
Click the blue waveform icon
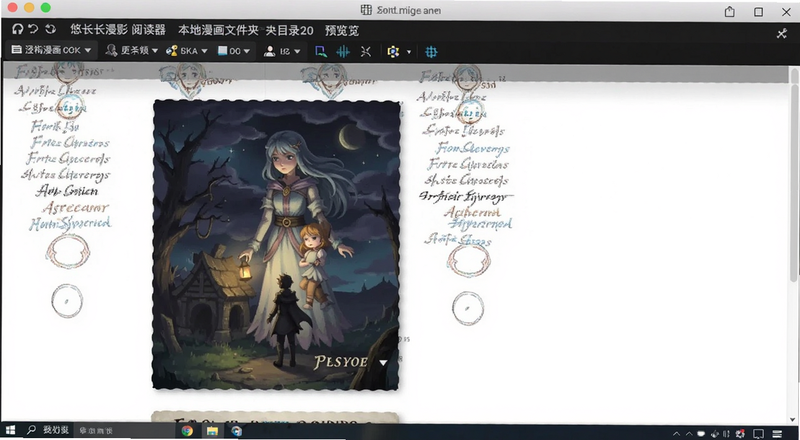pyautogui.click(x=343, y=51)
